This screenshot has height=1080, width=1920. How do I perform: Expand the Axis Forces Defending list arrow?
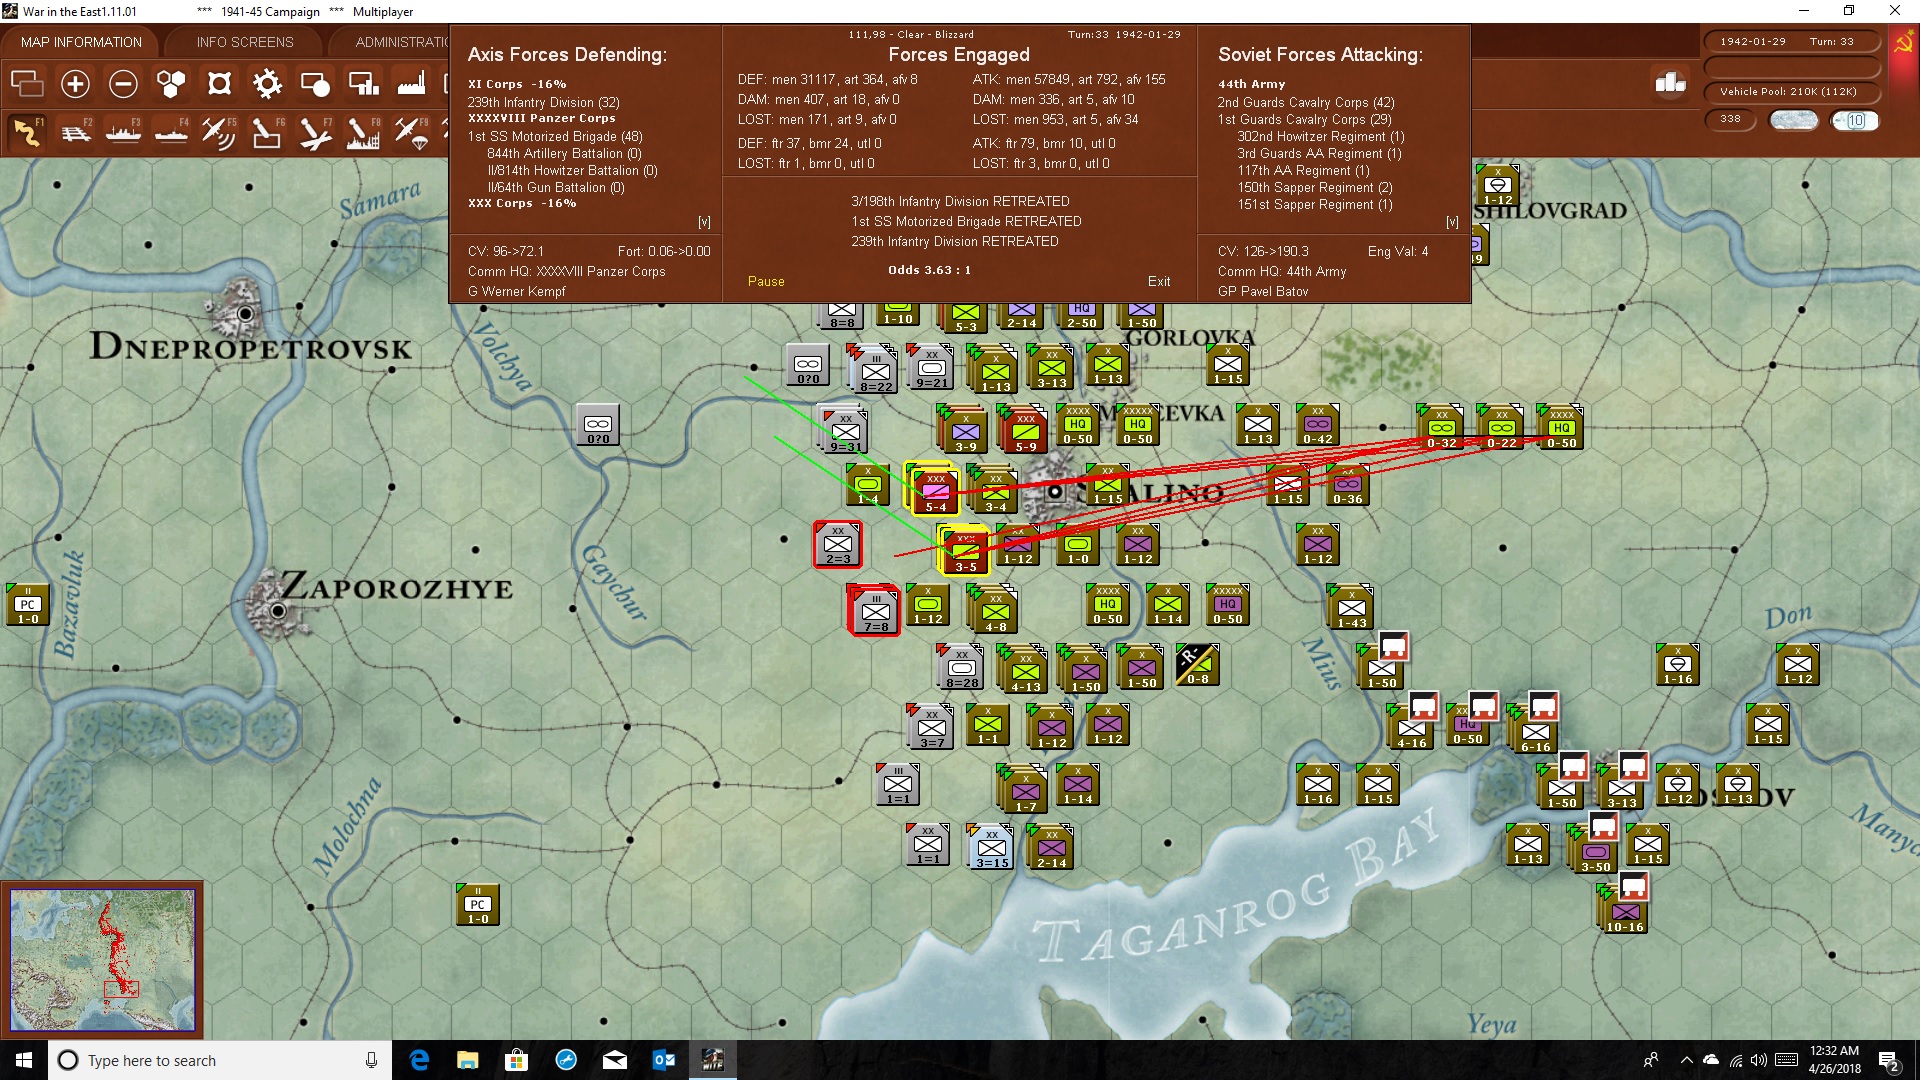click(704, 222)
